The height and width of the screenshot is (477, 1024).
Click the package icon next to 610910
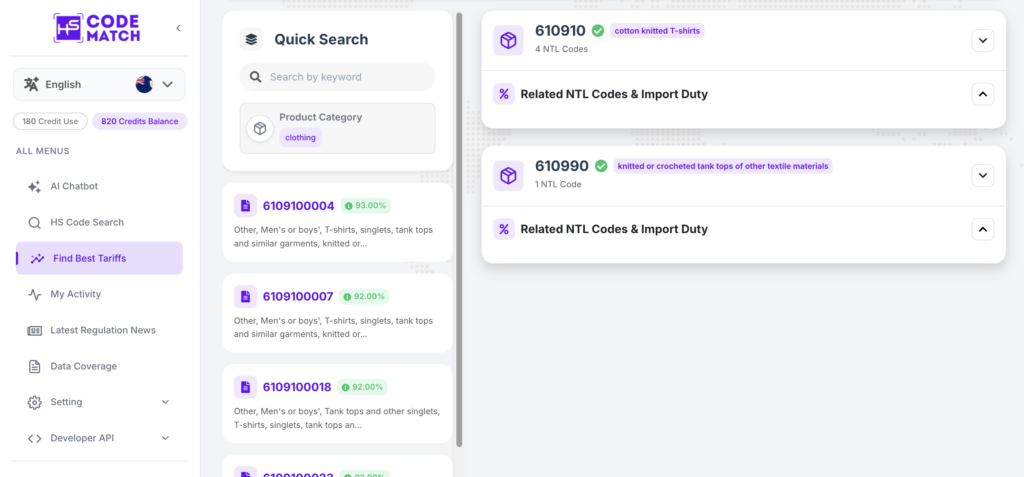[x=508, y=41]
